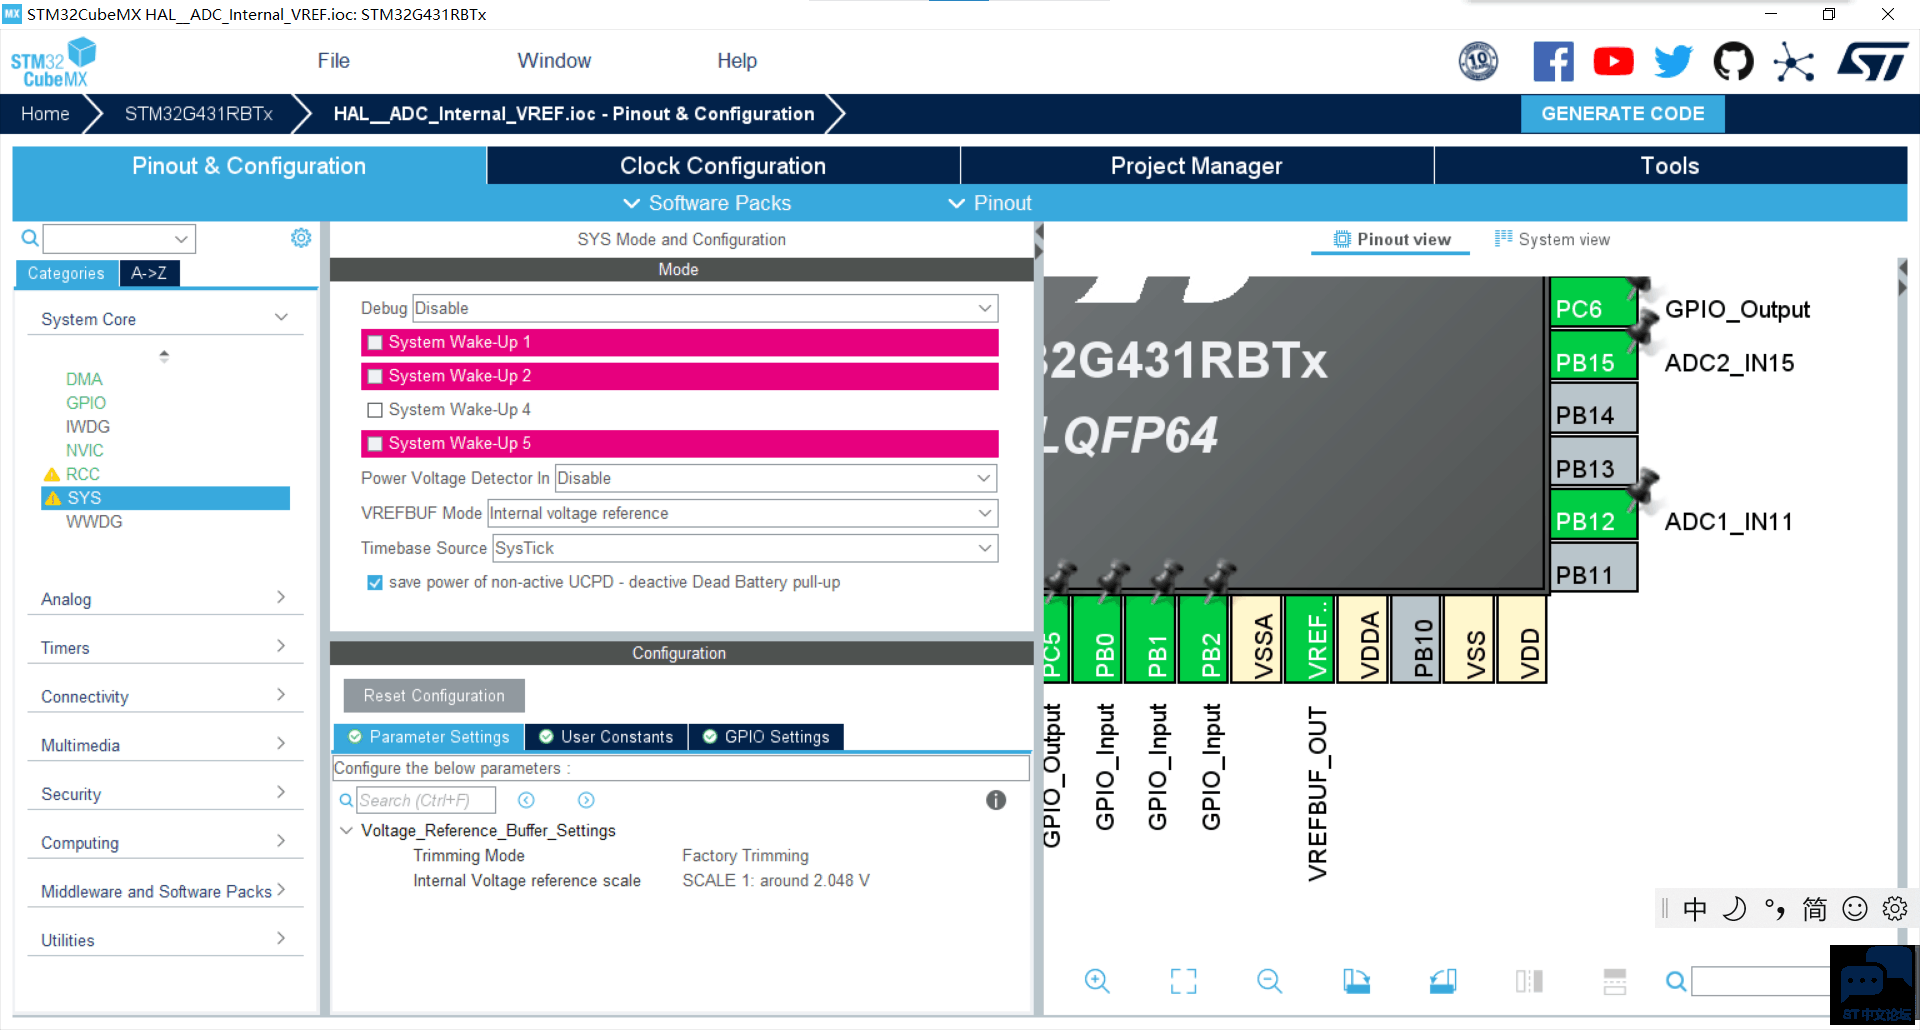Click the ST logo icon

click(1872, 62)
